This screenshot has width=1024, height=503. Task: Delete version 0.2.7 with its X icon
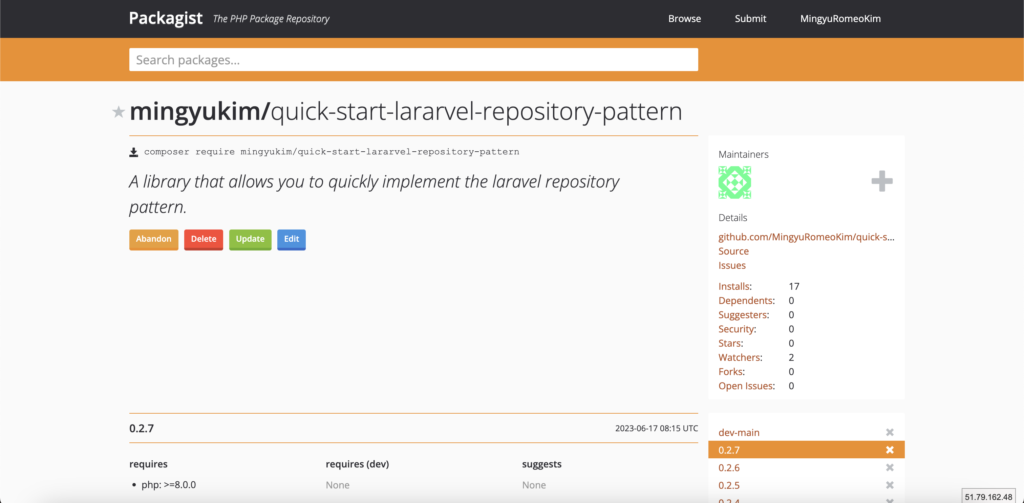(889, 450)
